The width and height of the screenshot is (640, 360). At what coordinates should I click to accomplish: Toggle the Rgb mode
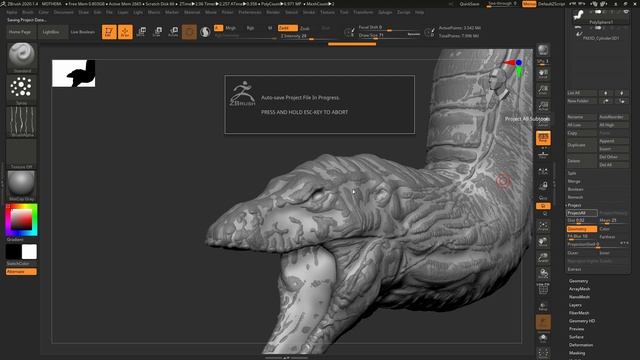click(250, 28)
